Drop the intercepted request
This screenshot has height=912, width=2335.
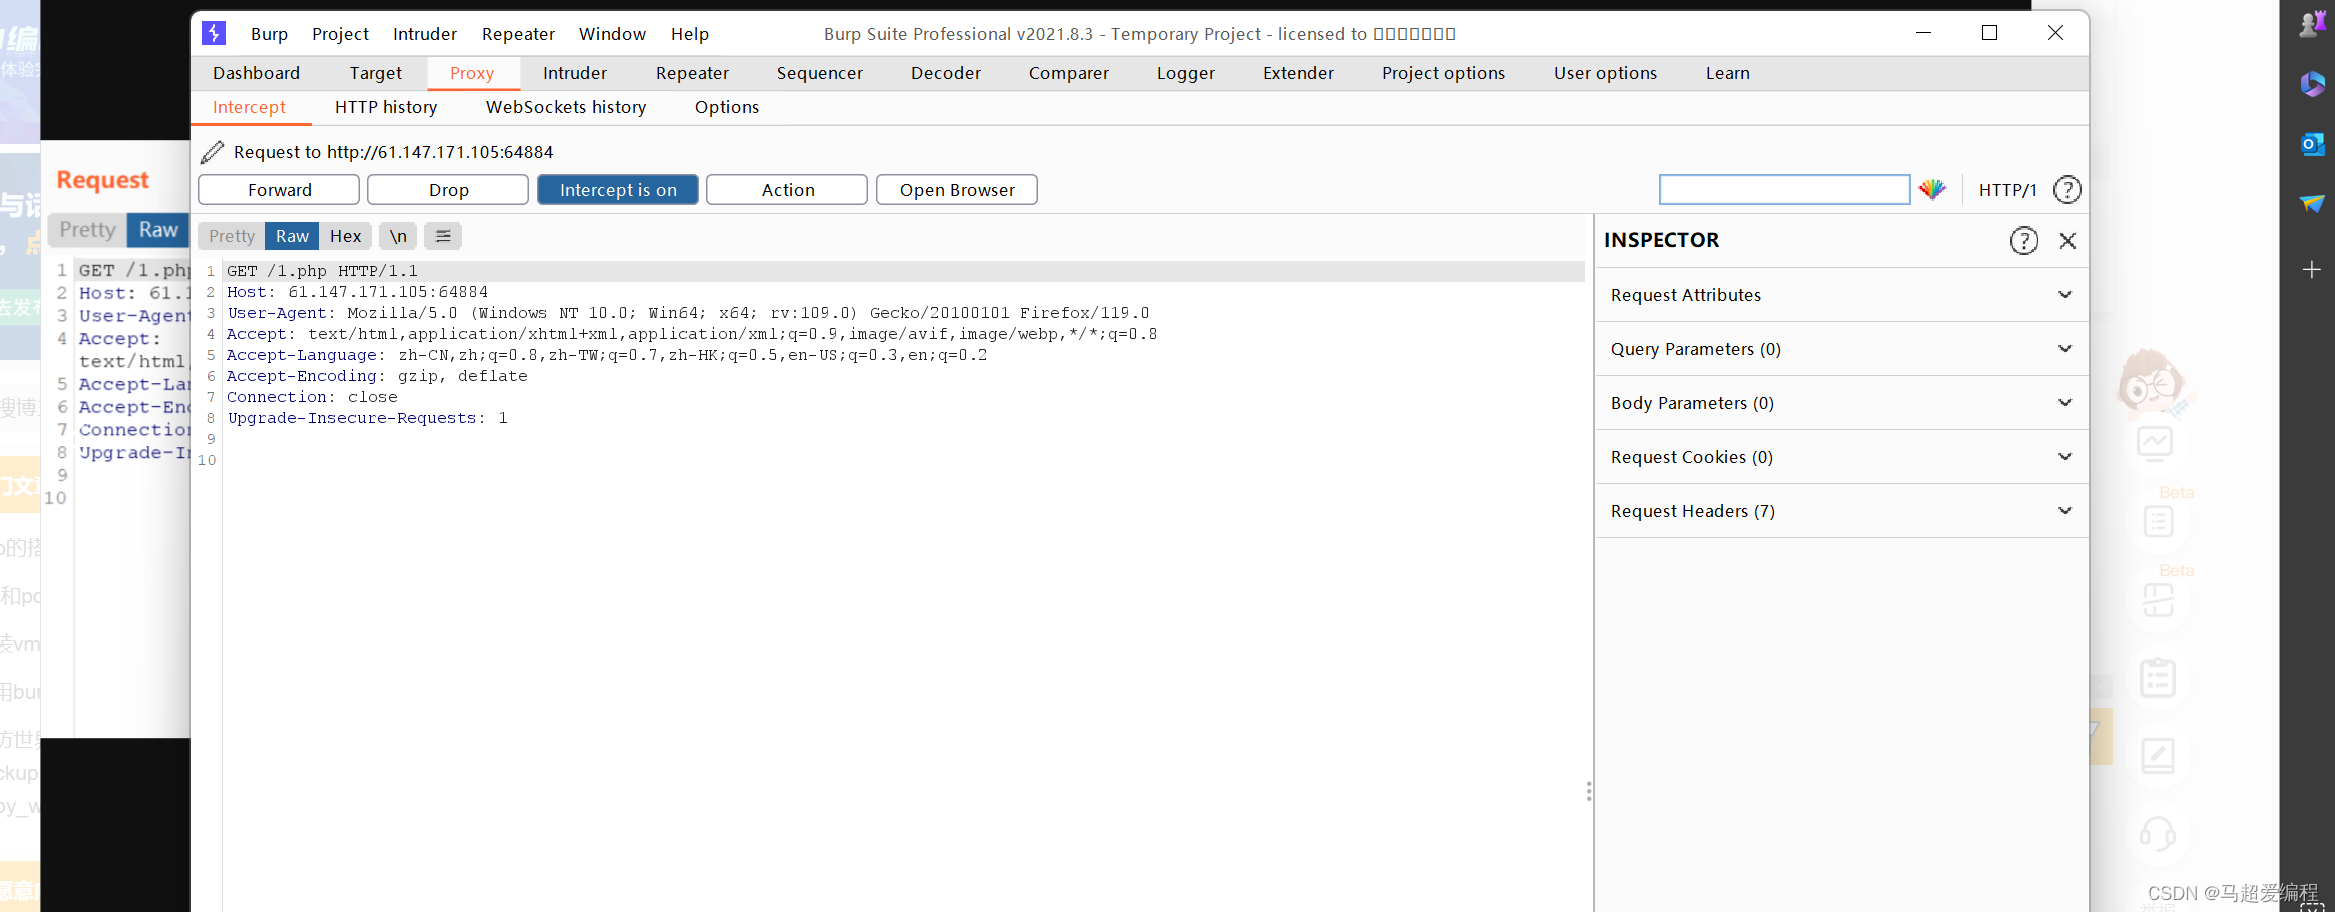click(448, 190)
